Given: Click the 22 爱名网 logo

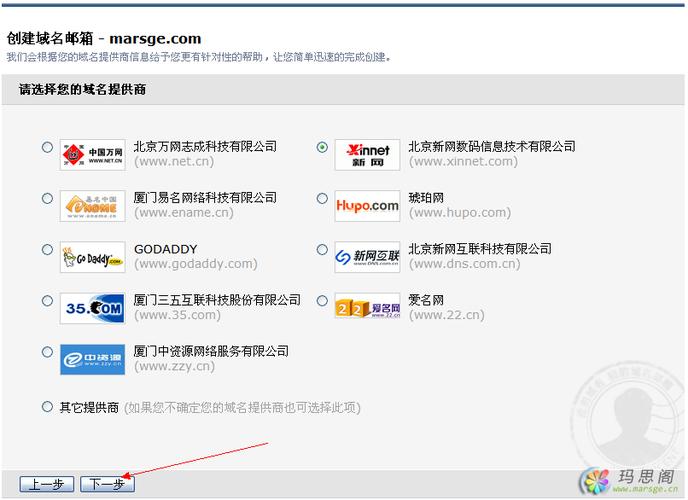Looking at the screenshot, I should point(367,305).
